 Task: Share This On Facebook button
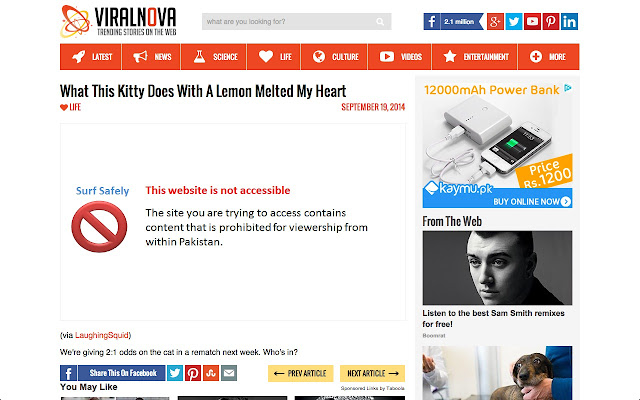pos(113,373)
